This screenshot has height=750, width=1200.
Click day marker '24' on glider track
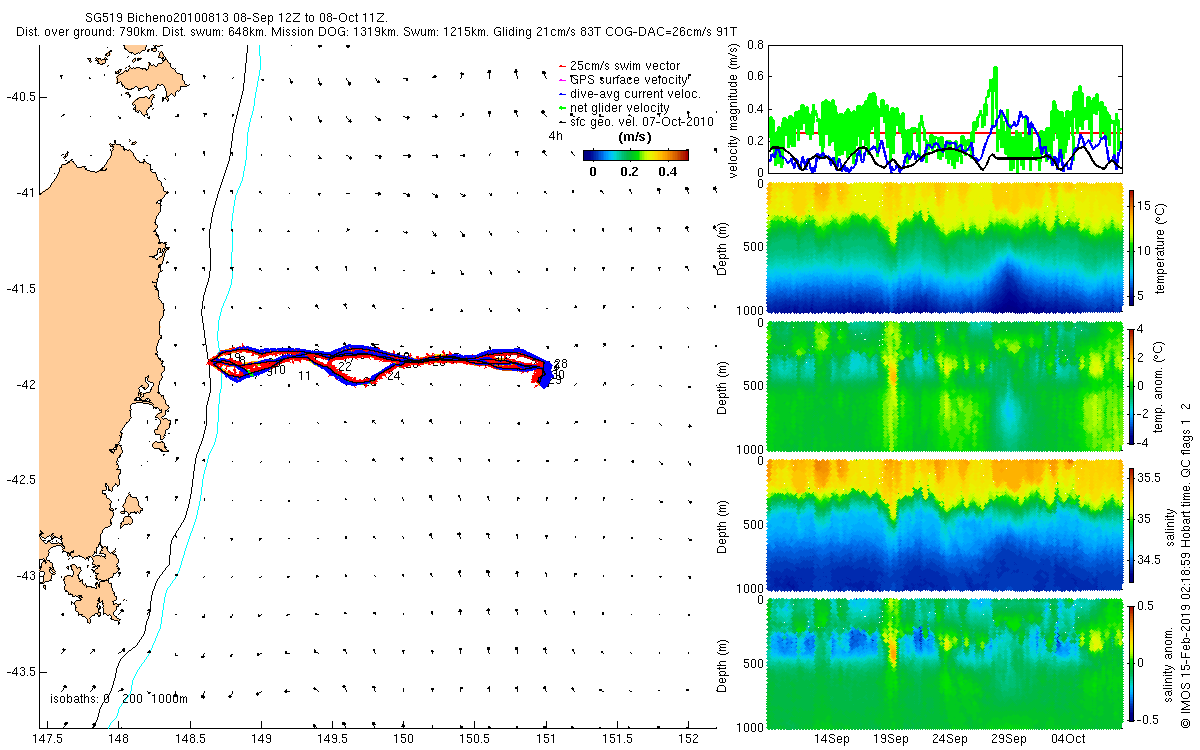[393, 376]
